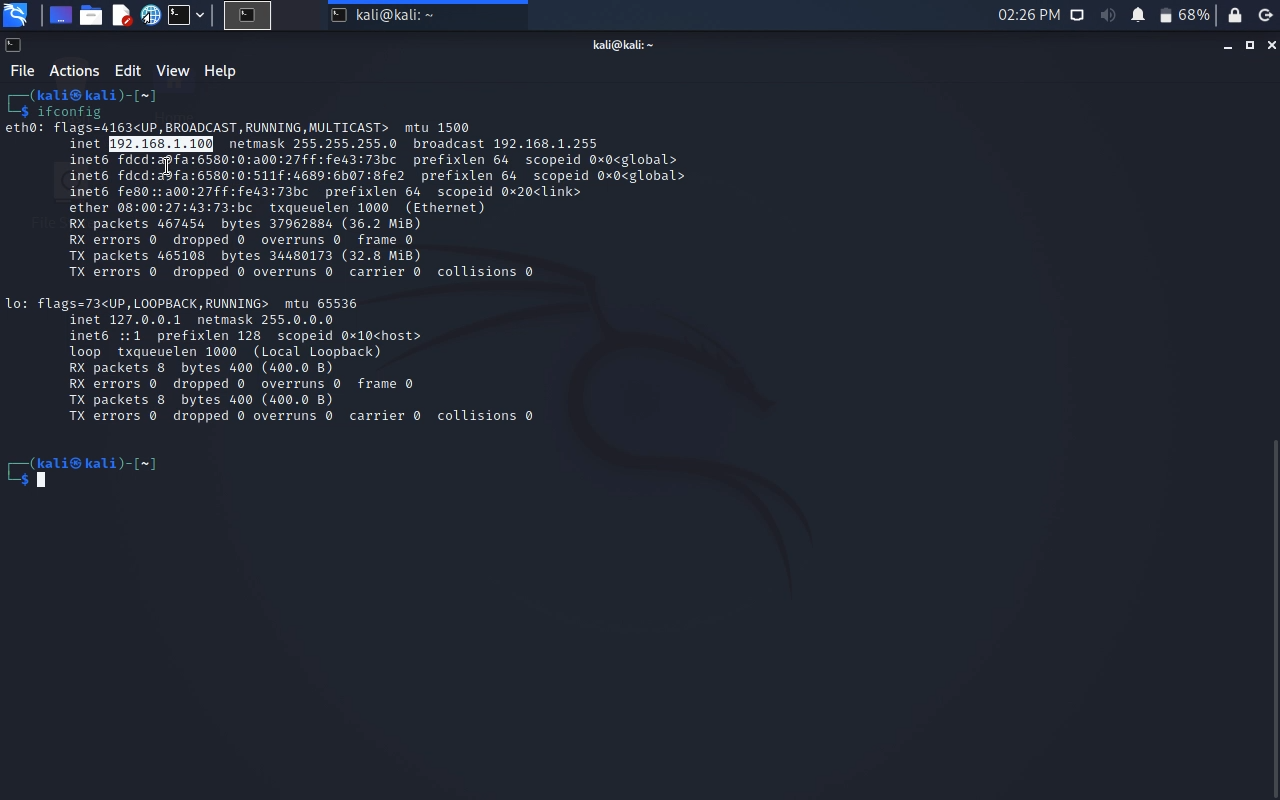Open the File menu

pyautogui.click(x=22, y=71)
